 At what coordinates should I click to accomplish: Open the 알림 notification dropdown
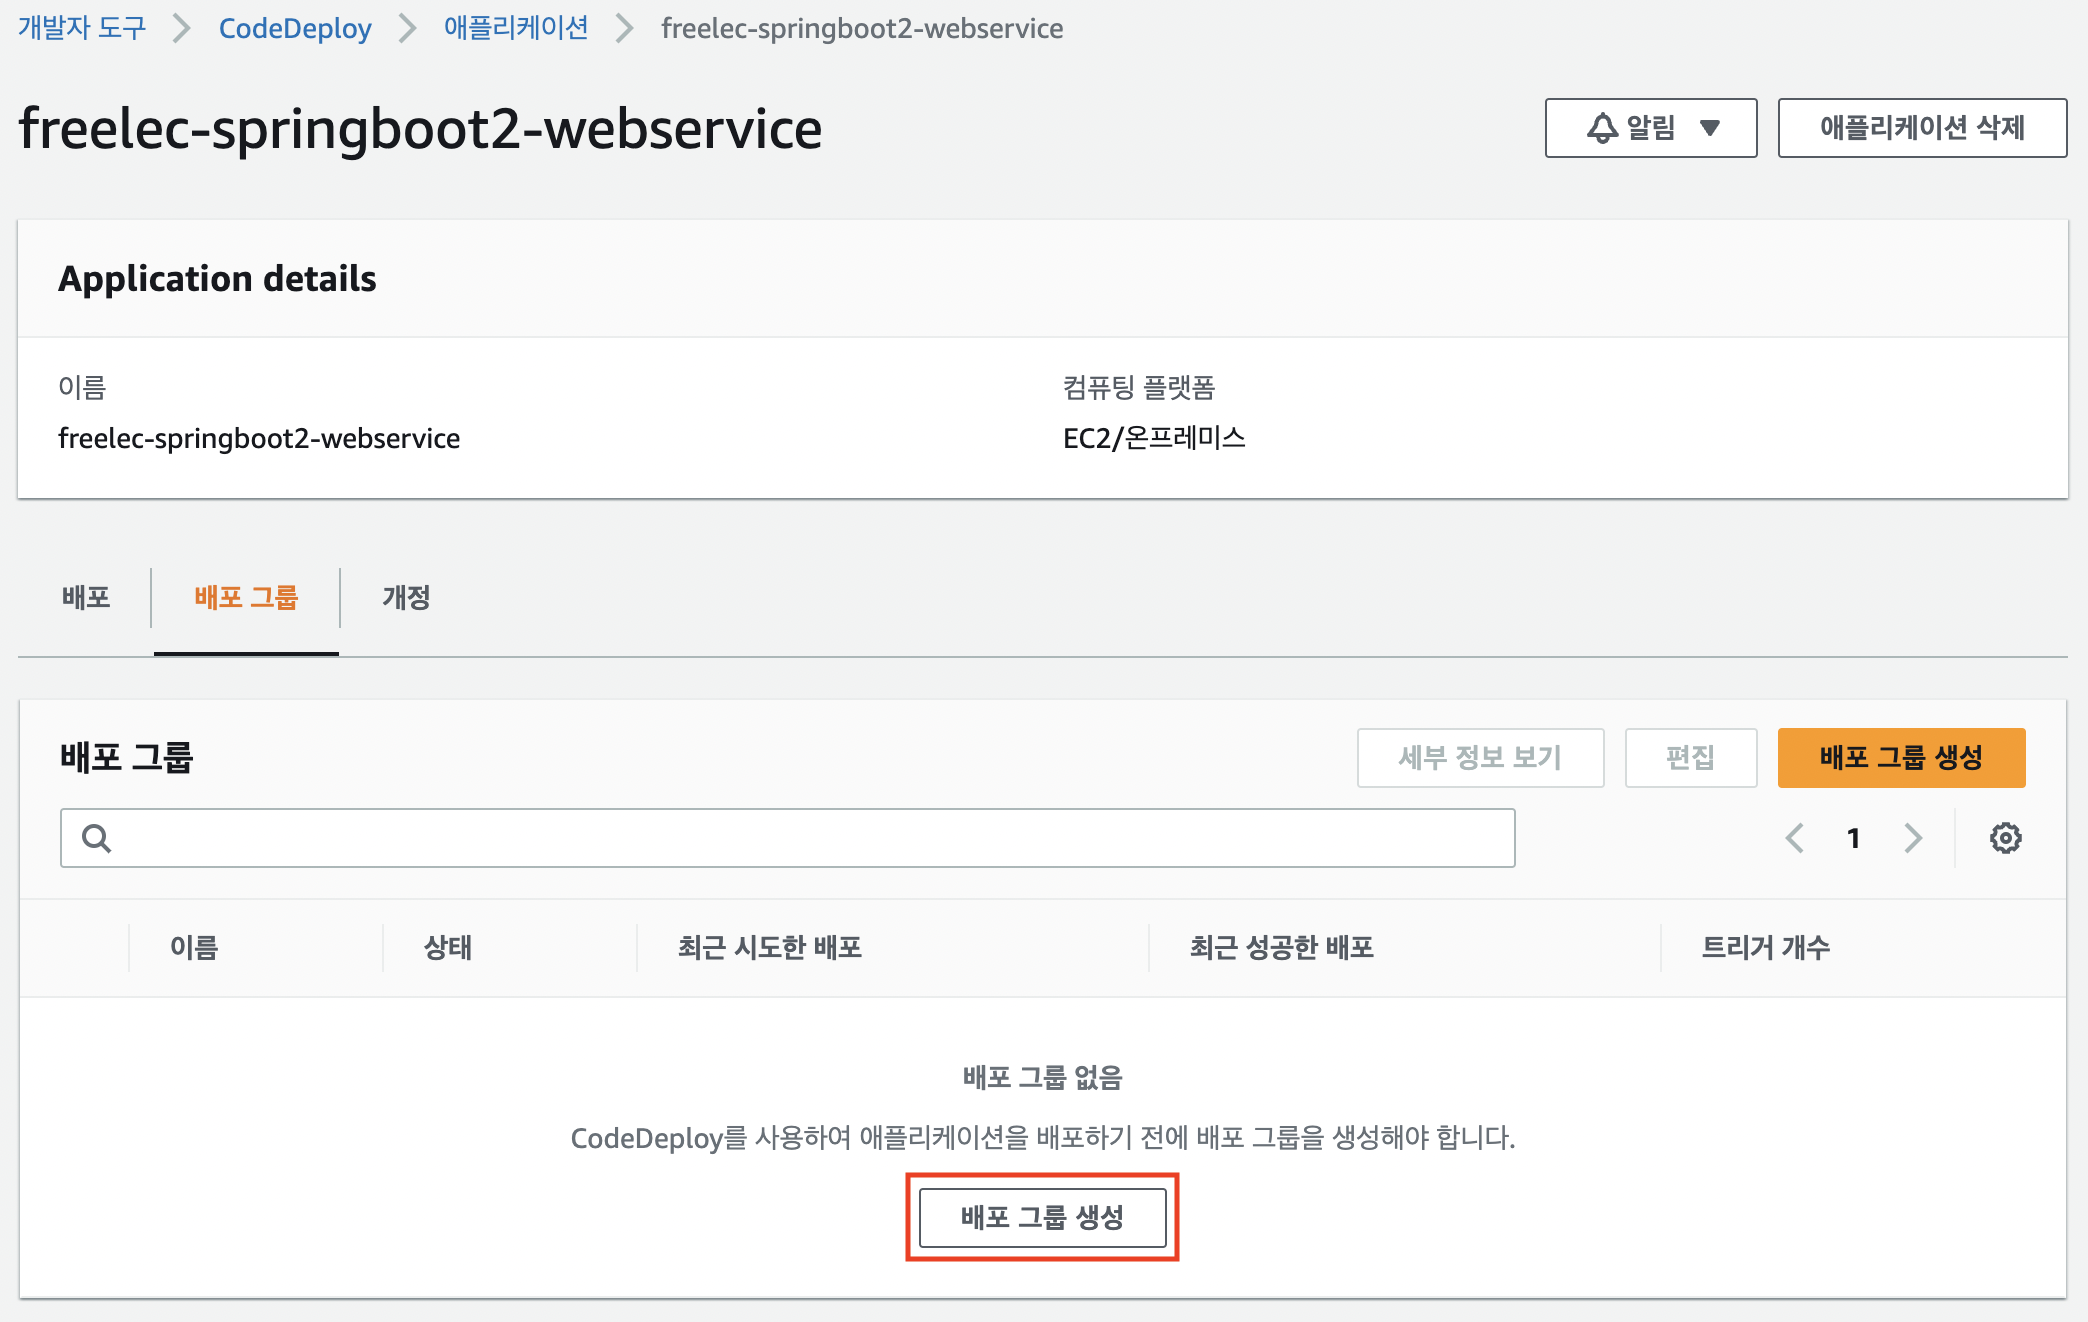tap(1651, 128)
